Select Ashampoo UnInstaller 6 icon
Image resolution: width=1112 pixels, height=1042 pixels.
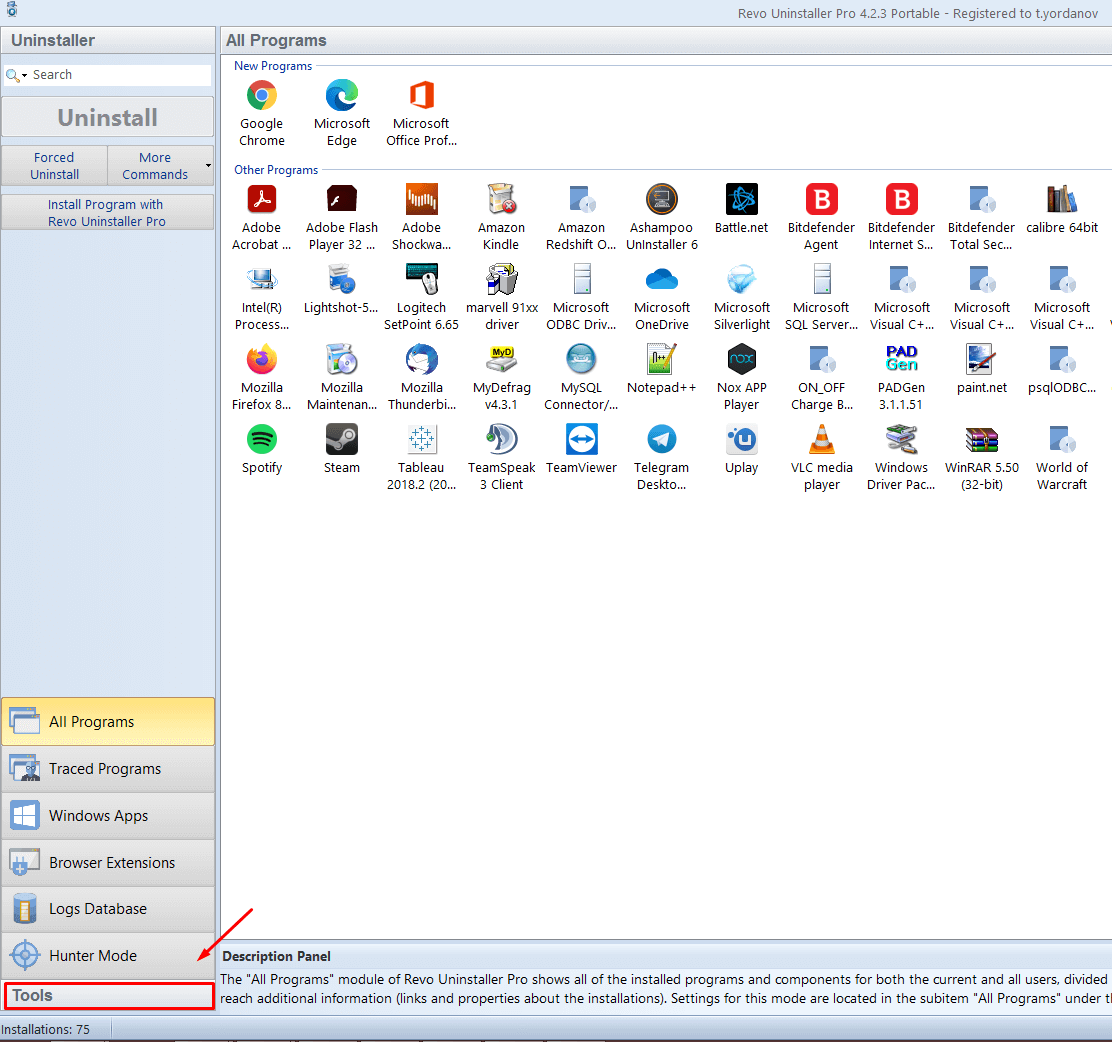(x=662, y=199)
